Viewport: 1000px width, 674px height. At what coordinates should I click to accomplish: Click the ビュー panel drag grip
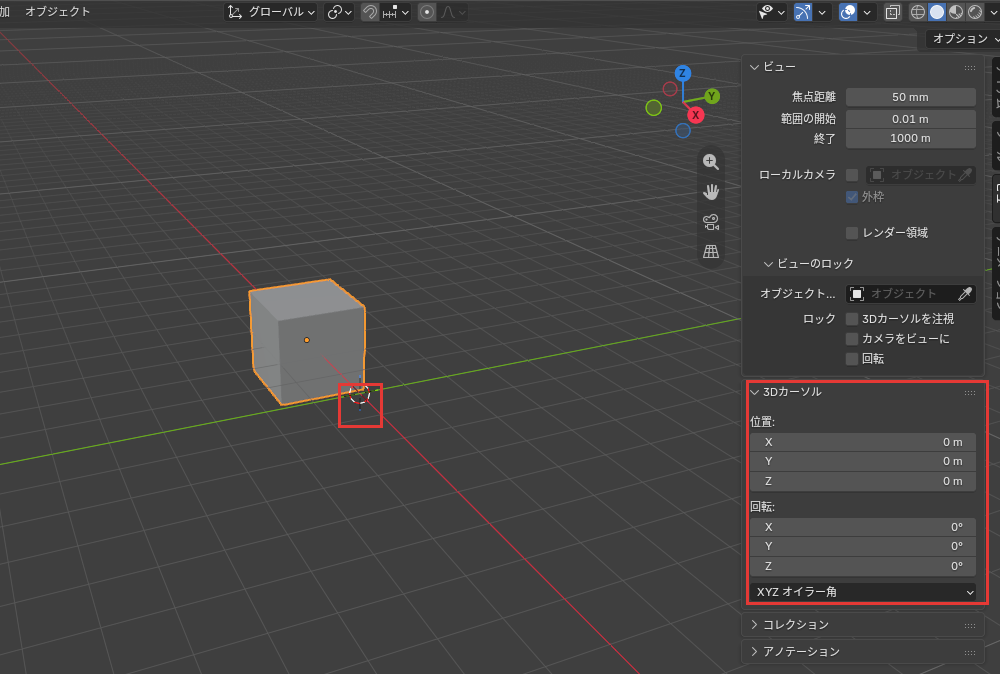(970, 68)
